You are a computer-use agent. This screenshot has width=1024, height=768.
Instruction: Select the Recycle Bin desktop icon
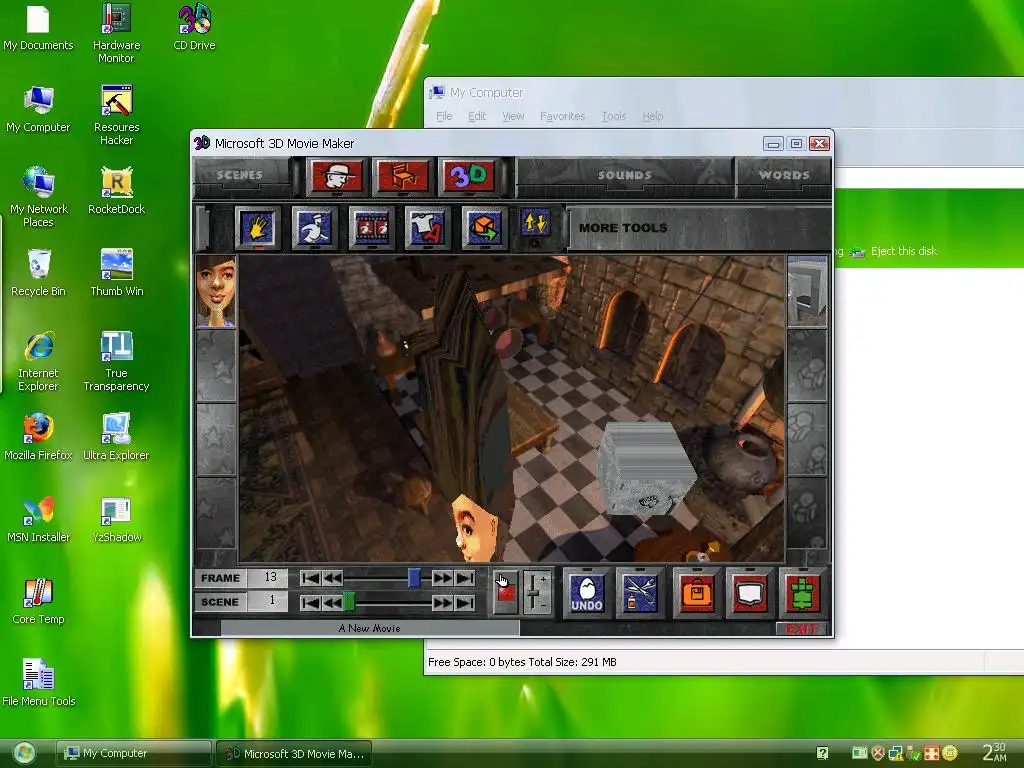click(39, 274)
